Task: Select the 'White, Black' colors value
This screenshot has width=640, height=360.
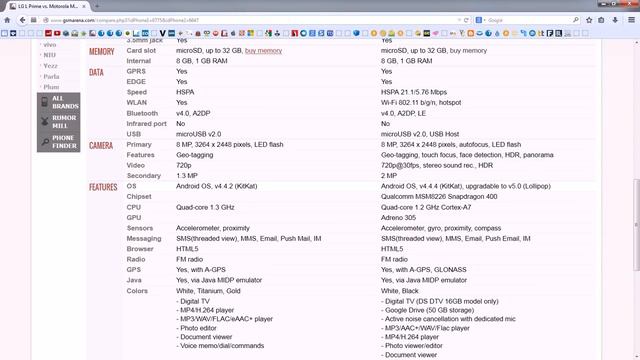Action: (400, 291)
